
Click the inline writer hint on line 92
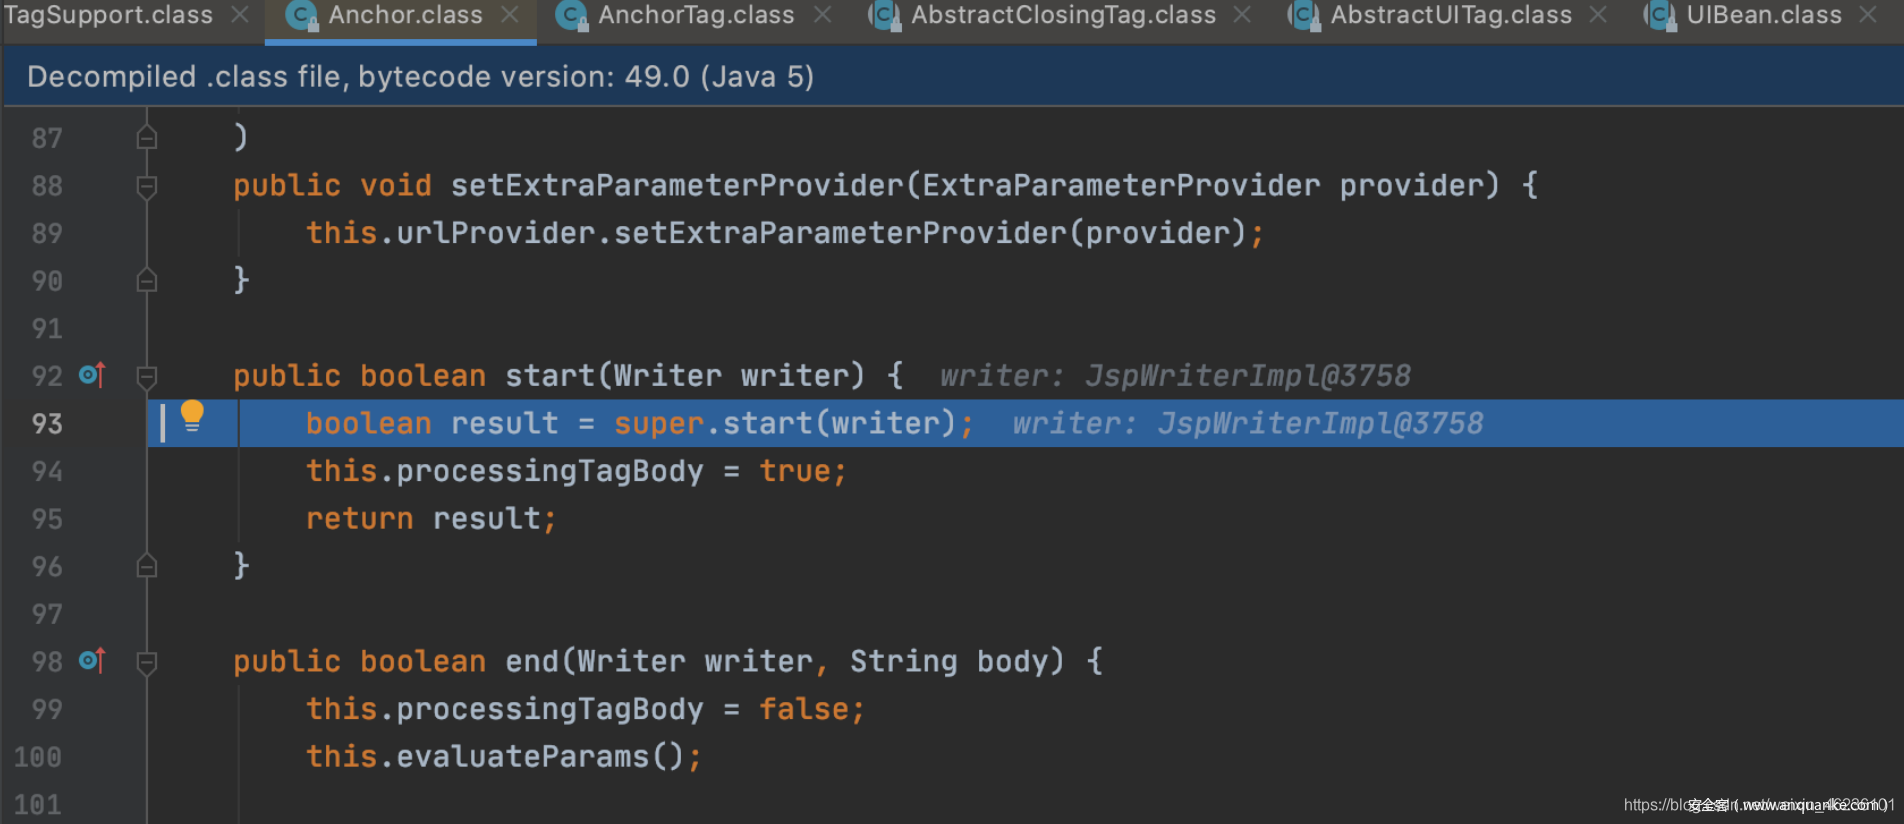pos(1175,376)
